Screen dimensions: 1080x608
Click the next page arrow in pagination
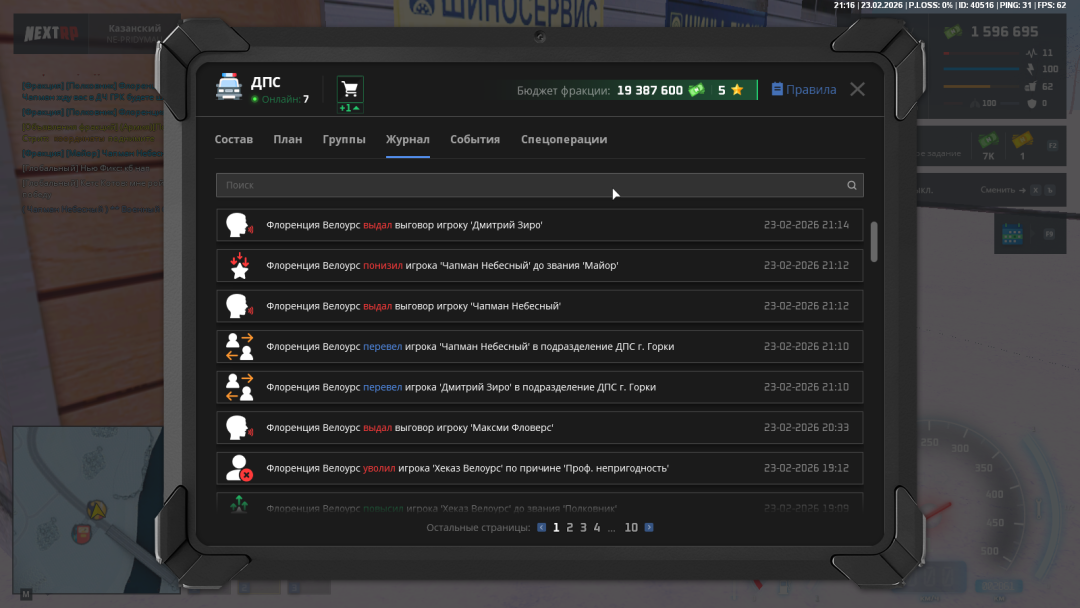point(649,527)
